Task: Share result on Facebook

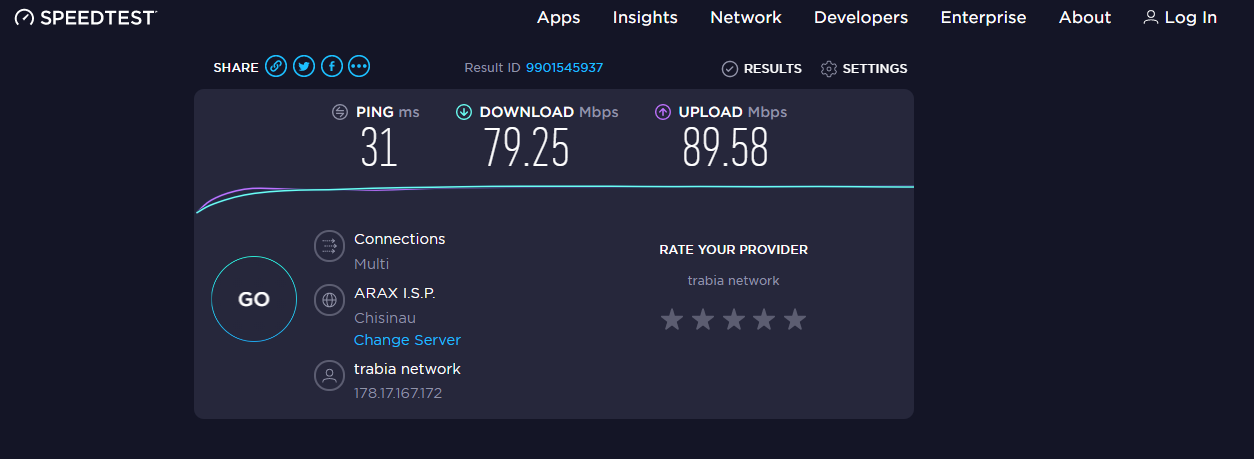Action: 332,67
